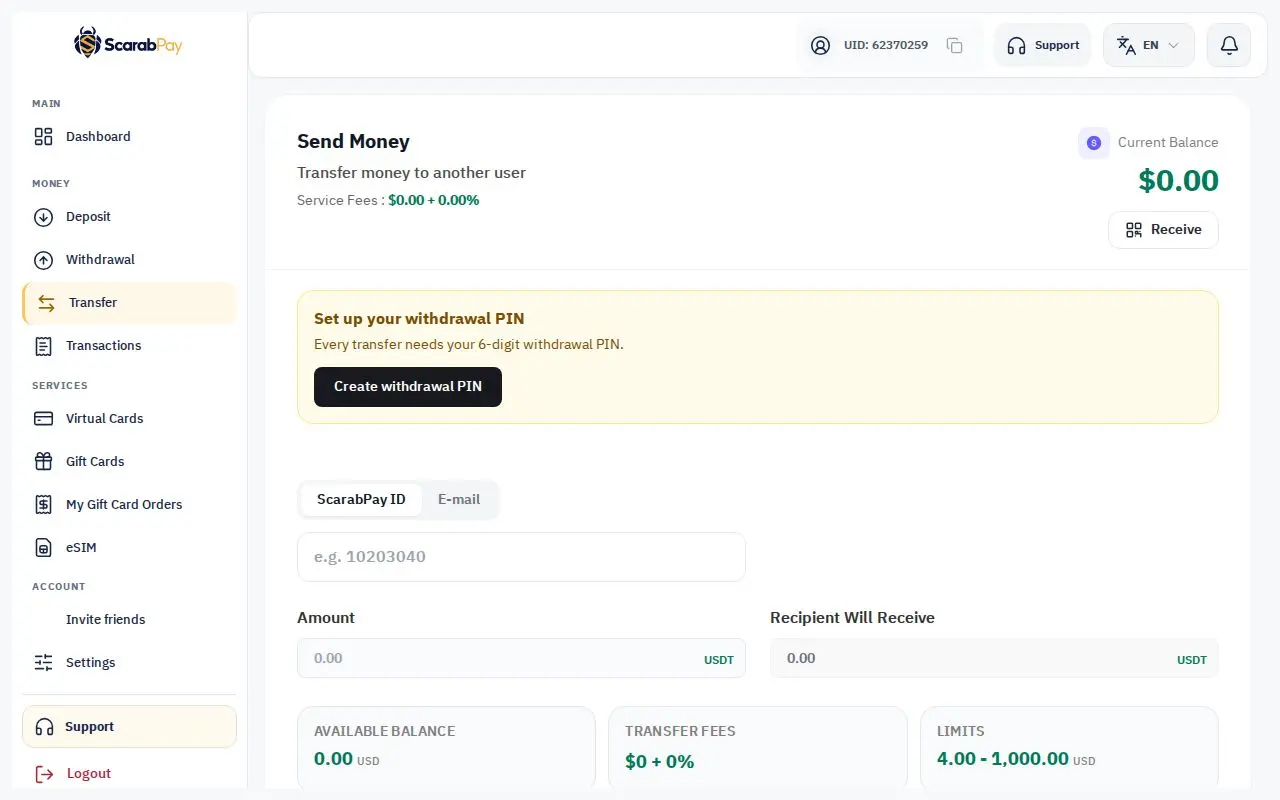
Task: Open Invite friends in the sidebar
Action: coord(129,620)
